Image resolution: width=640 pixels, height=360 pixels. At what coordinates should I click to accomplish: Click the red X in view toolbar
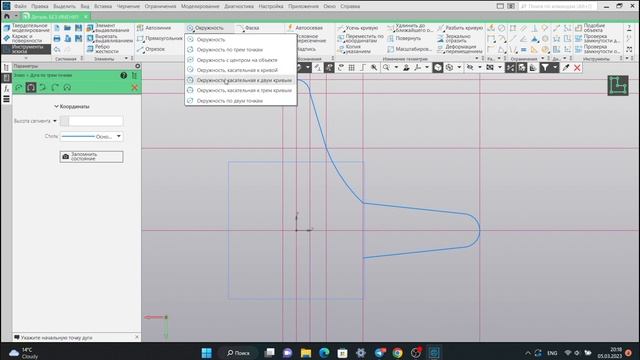(577, 68)
